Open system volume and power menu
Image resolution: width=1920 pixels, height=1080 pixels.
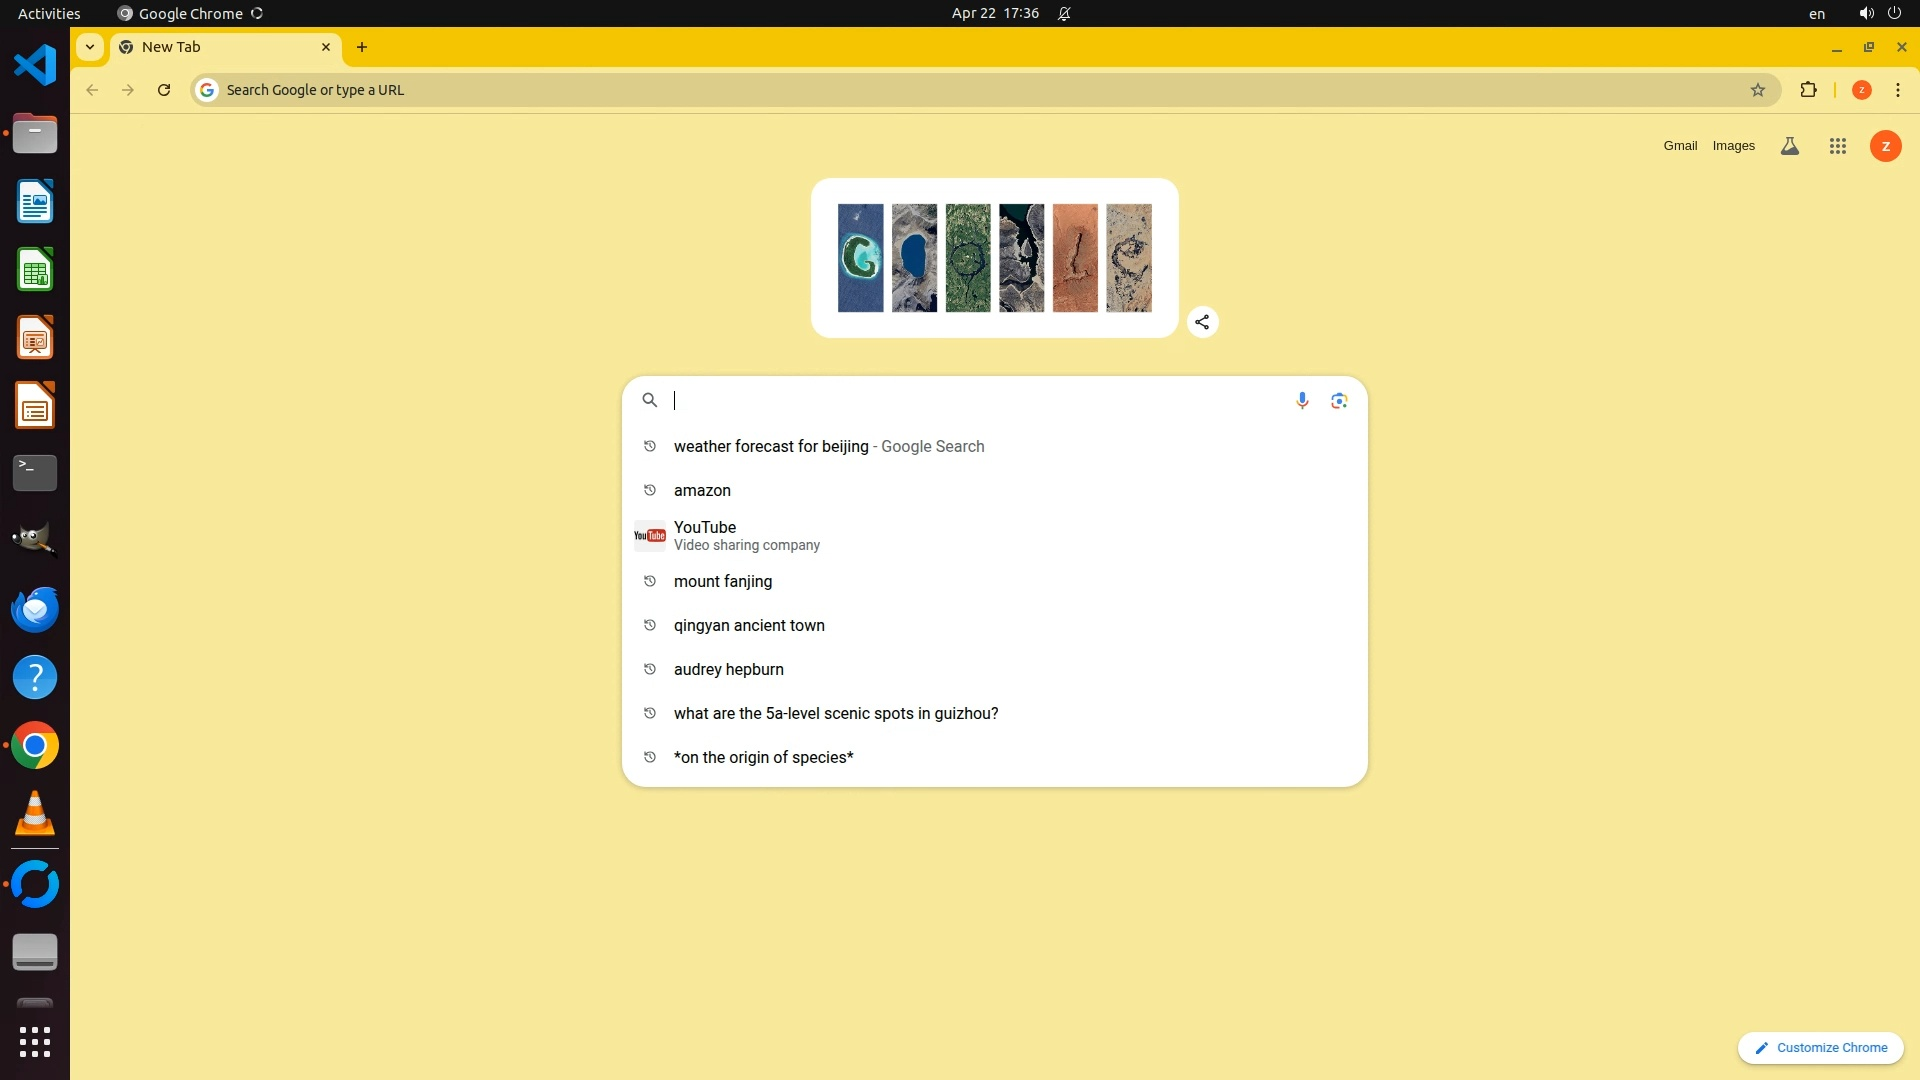click(1879, 13)
